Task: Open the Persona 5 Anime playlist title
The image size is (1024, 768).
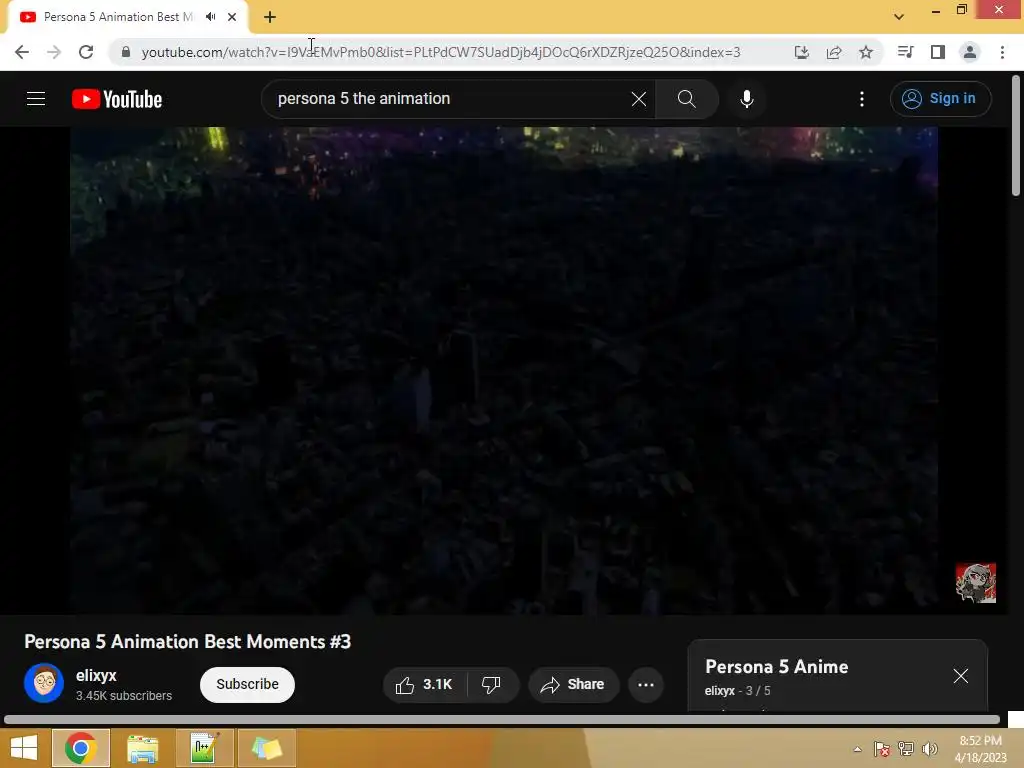Action: click(776, 667)
